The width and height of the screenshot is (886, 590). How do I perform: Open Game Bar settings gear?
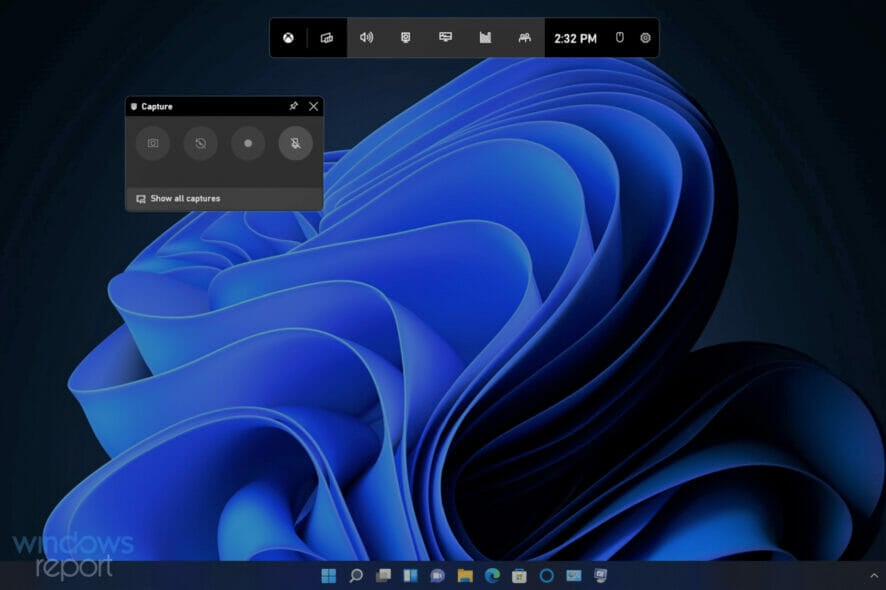[x=645, y=38]
